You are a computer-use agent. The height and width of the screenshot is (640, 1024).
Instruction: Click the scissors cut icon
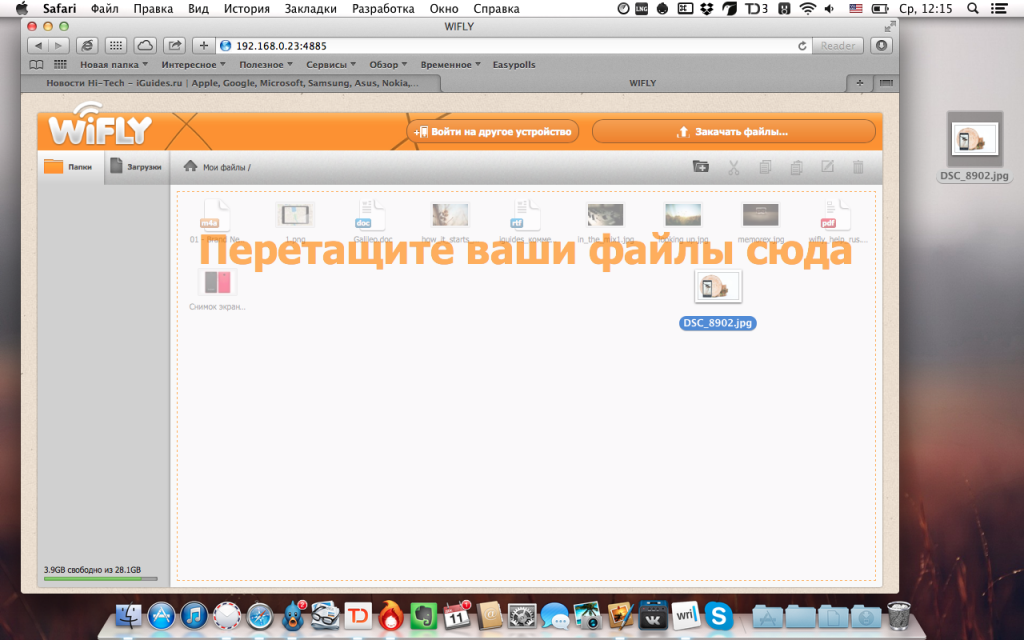click(x=733, y=167)
